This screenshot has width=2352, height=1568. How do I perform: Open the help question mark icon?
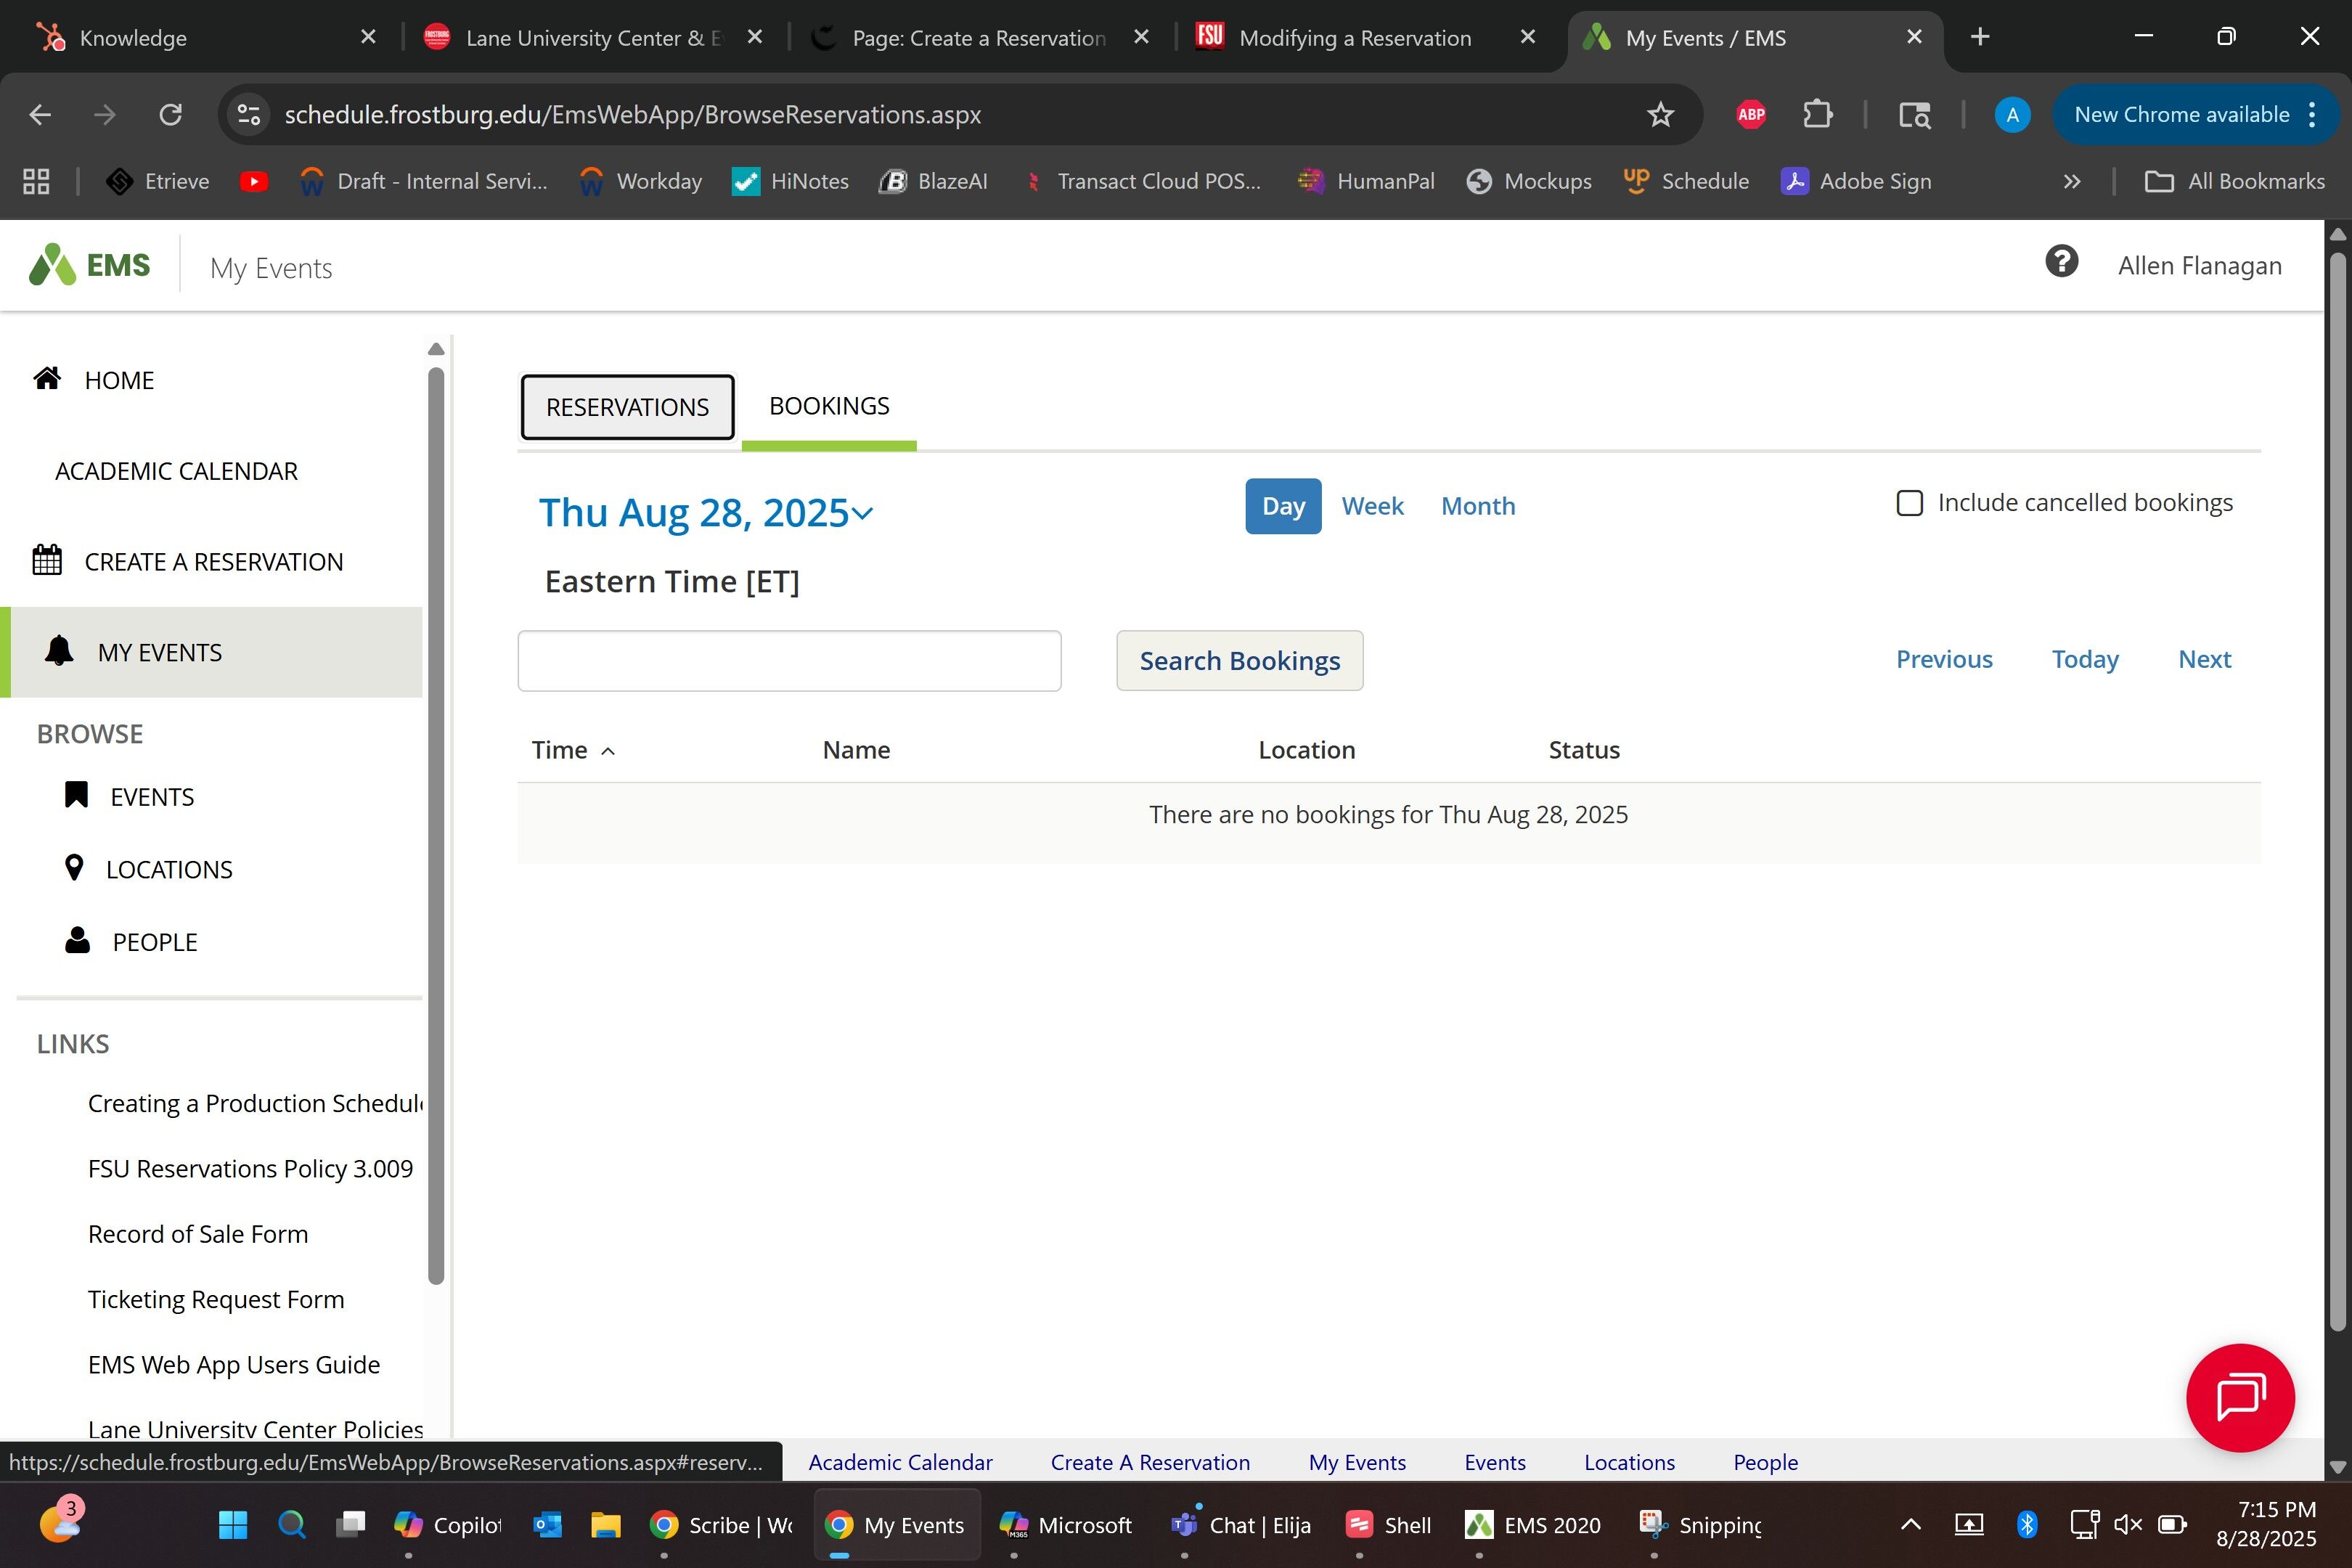(x=2061, y=263)
